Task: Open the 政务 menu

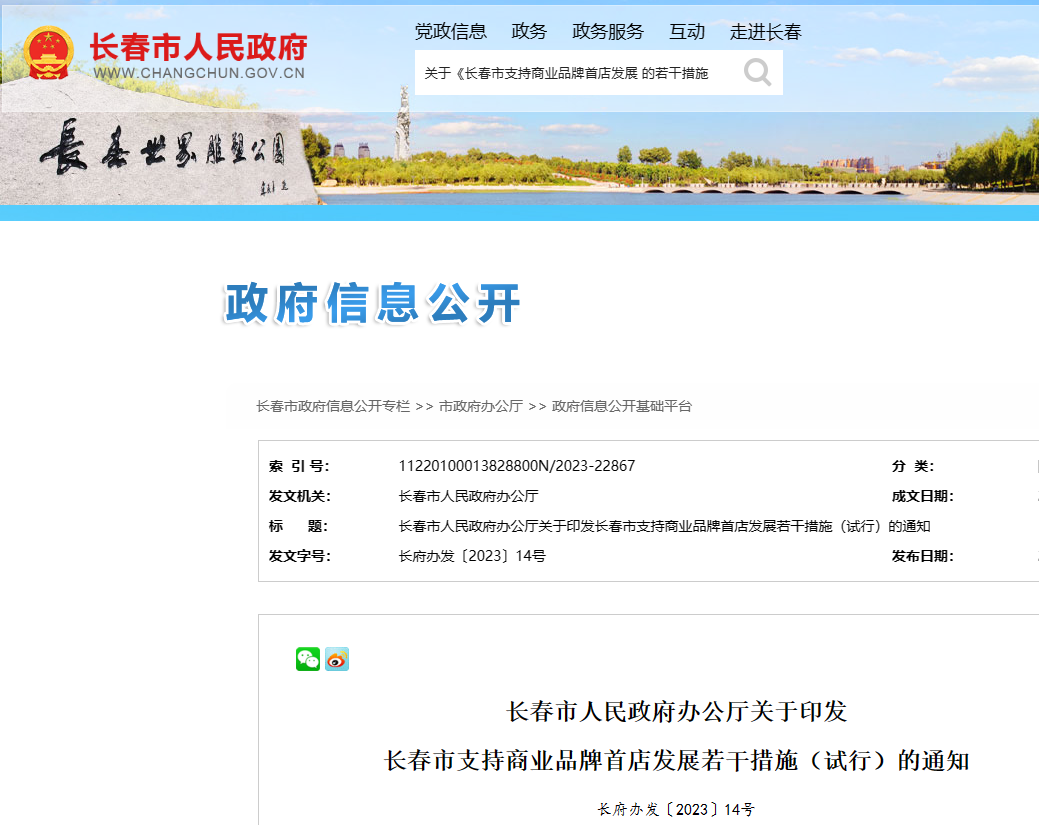Action: tap(529, 31)
